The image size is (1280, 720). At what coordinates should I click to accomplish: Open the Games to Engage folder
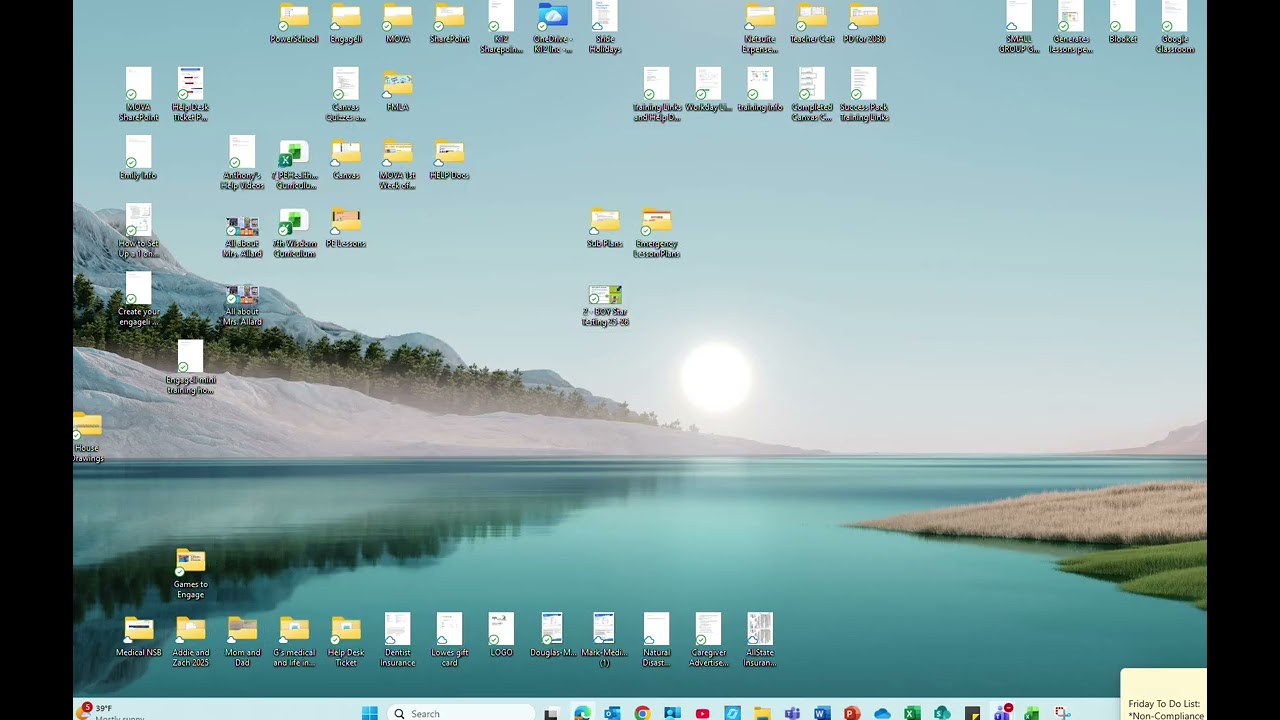[x=190, y=573]
